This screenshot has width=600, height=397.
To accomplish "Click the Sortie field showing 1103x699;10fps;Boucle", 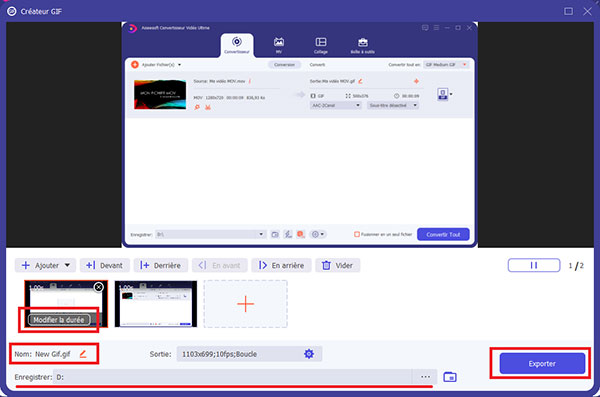I will (x=249, y=354).
